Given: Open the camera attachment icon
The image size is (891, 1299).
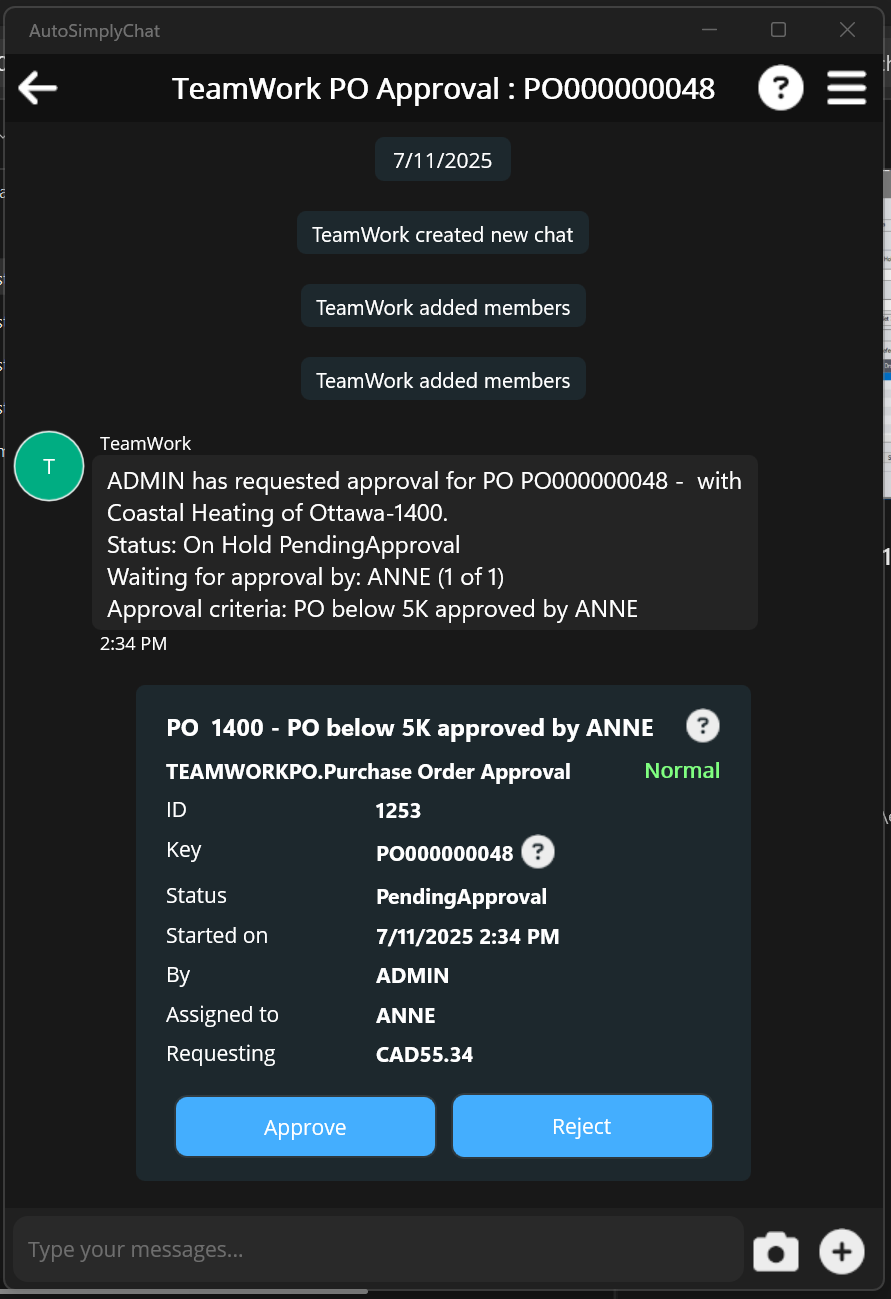Looking at the screenshot, I should 776,1251.
